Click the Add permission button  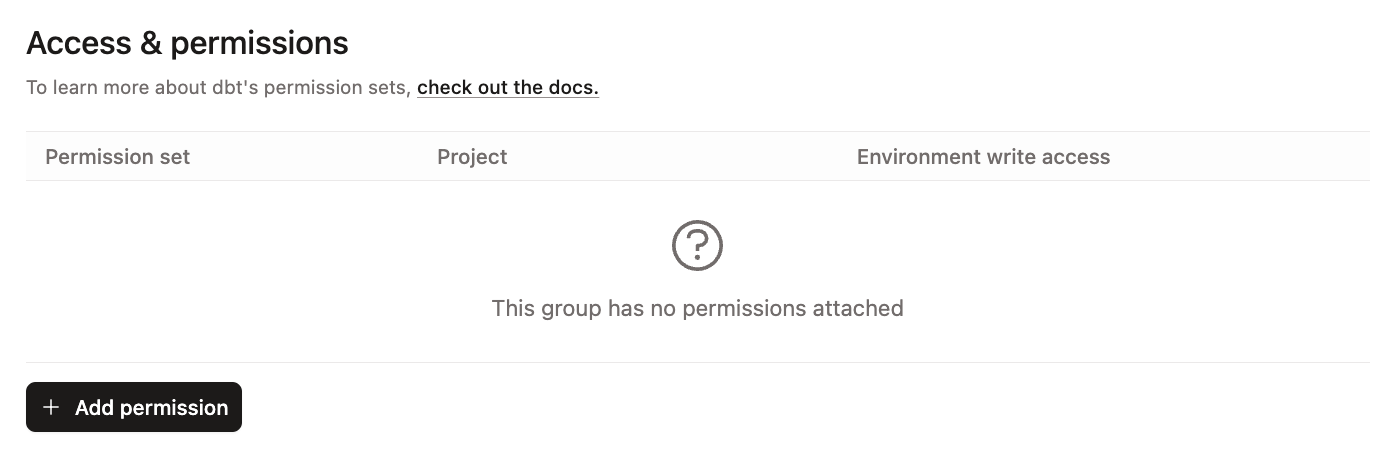134,407
